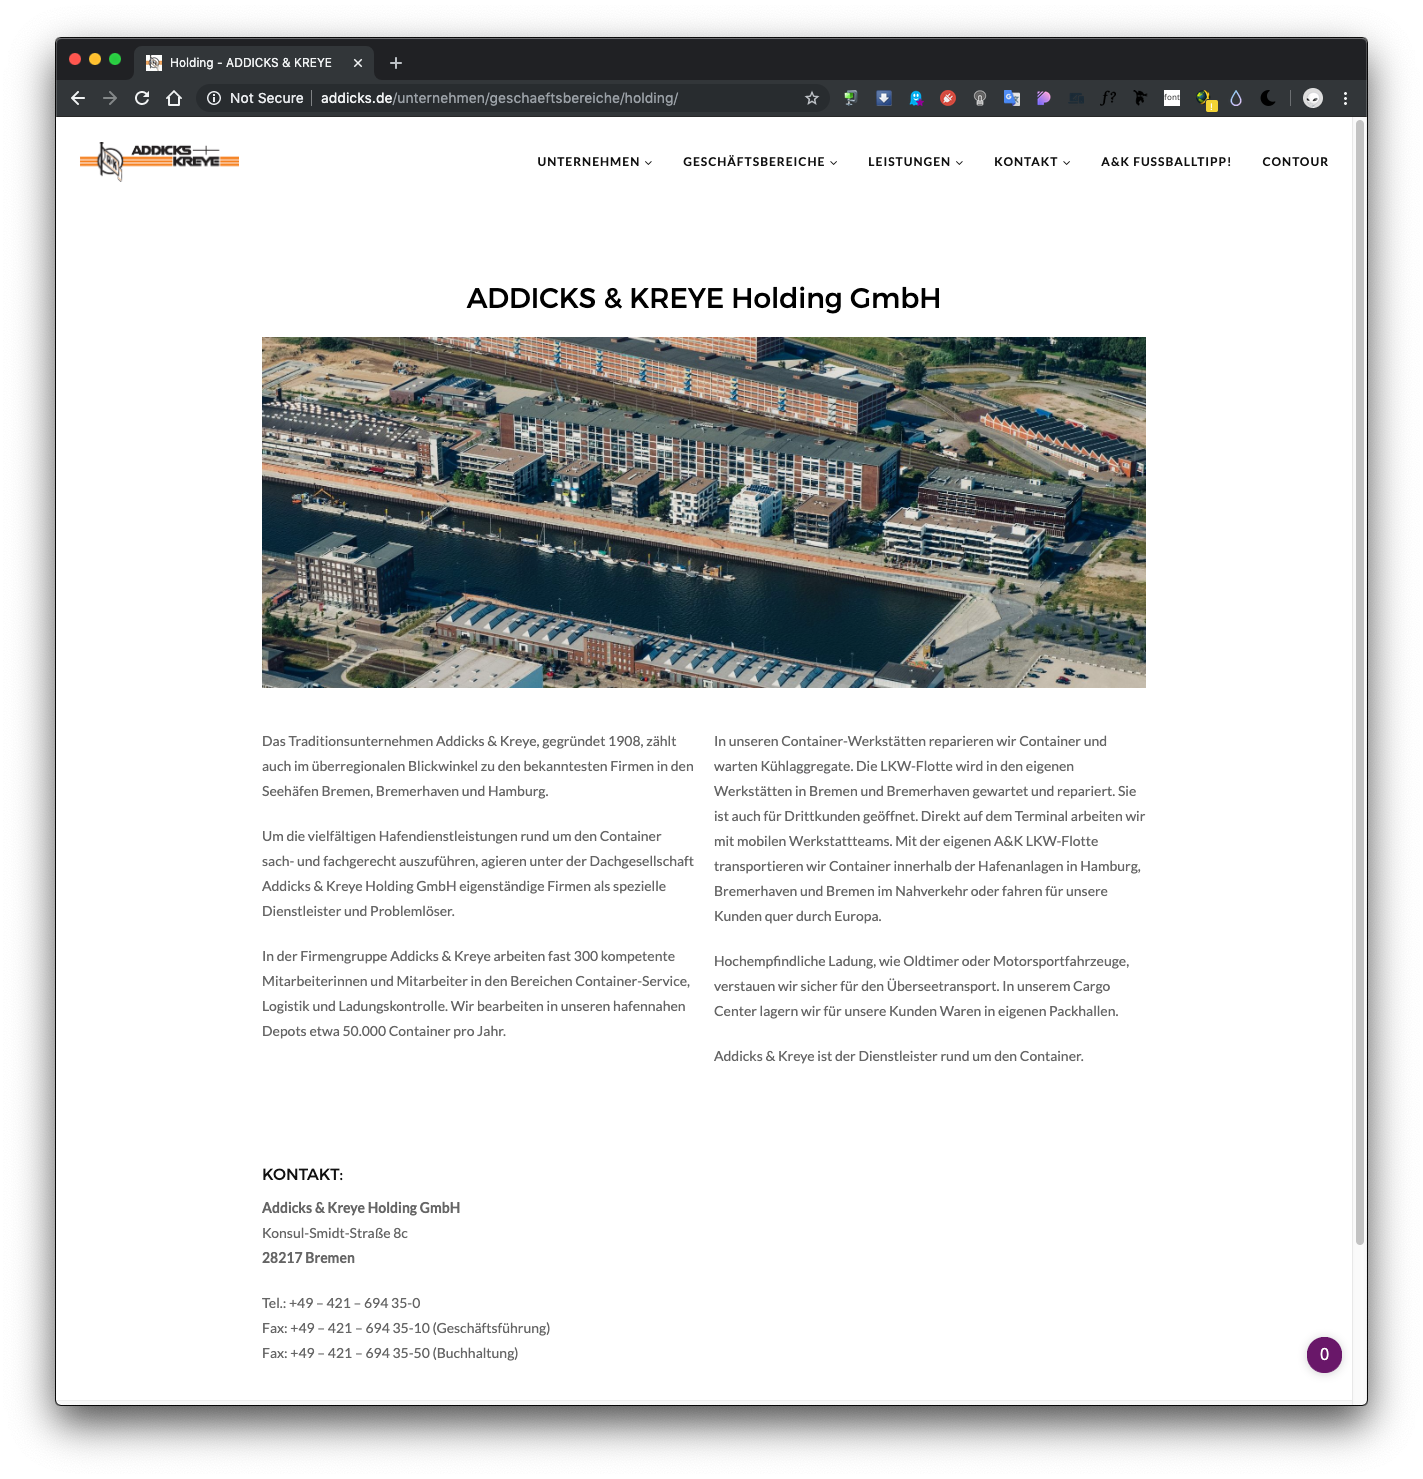The width and height of the screenshot is (1423, 1479).
Task: Click the aerial harbor photo
Action: [x=704, y=512]
